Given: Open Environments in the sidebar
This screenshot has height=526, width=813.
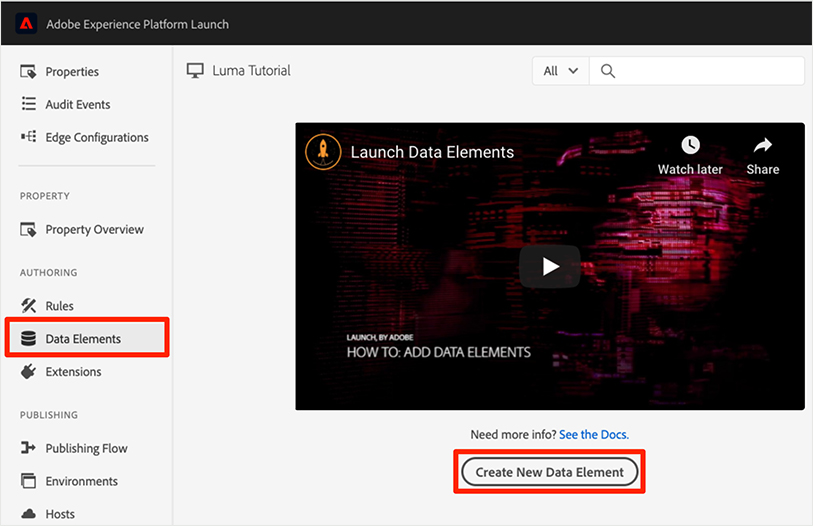Looking at the screenshot, I should coord(81,481).
